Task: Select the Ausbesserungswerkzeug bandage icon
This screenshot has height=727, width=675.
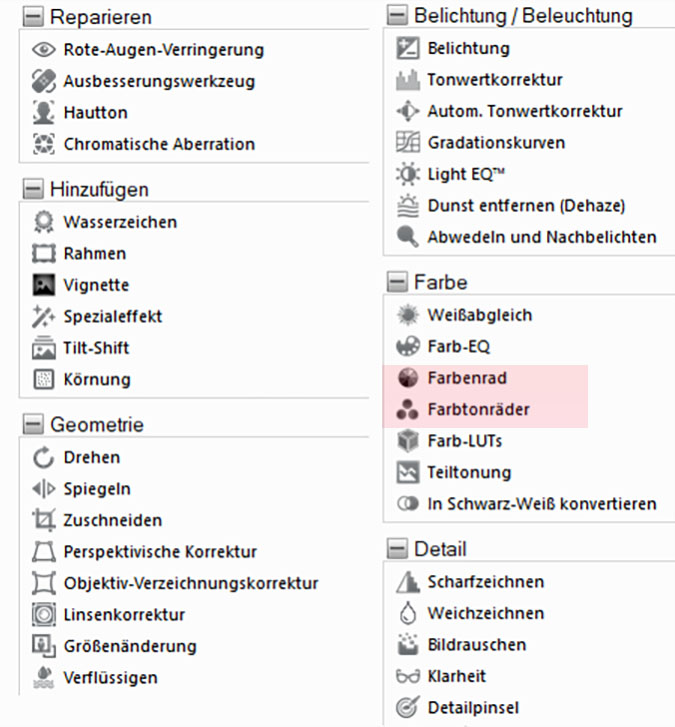Action: (x=43, y=81)
